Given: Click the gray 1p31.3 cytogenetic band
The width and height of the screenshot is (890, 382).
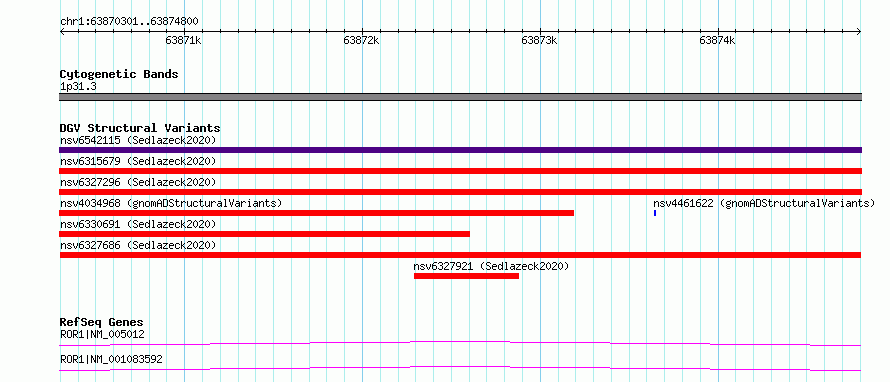Looking at the screenshot, I should [460, 97].
